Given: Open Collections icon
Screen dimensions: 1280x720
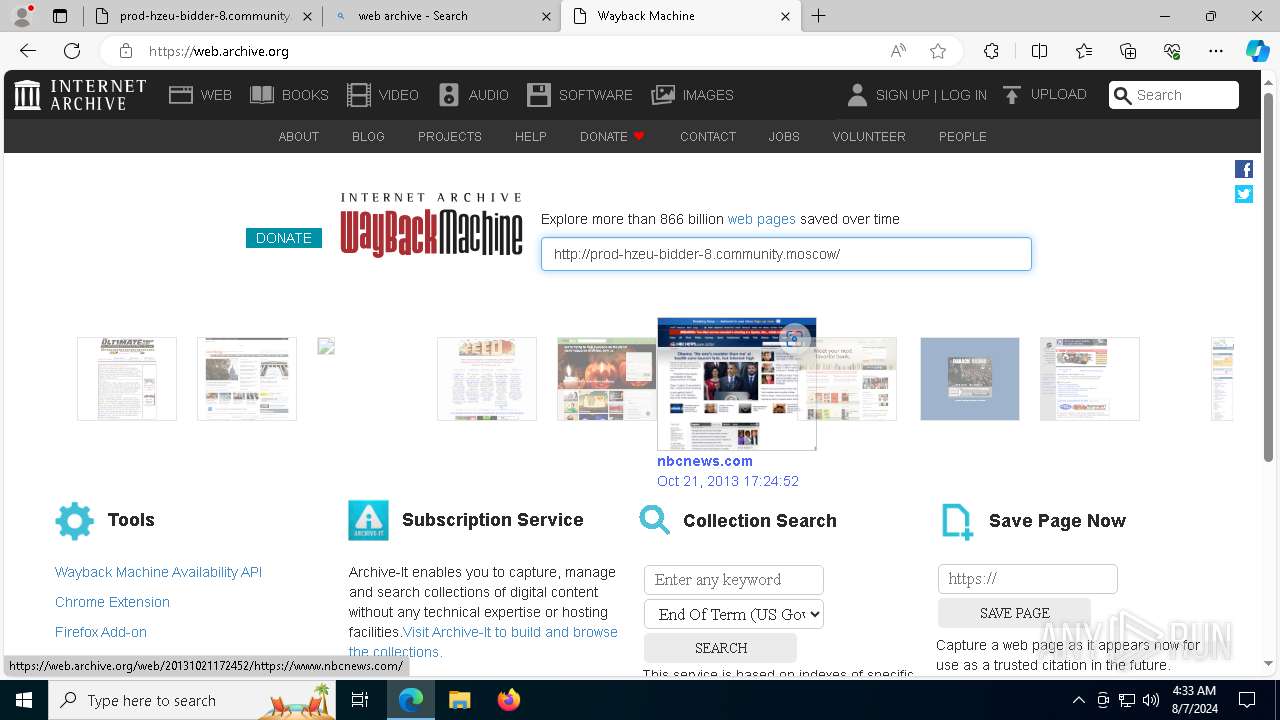Looking at the screenshot, I should [x=1128, y=51].
